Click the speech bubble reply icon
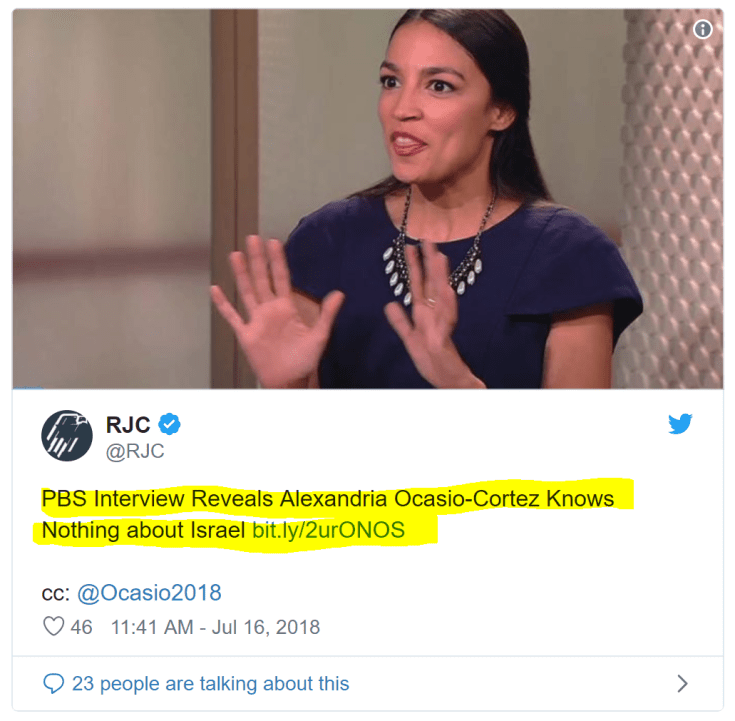Screen dimensions: 735x721 pyautogui.click(x=53, y=683)
